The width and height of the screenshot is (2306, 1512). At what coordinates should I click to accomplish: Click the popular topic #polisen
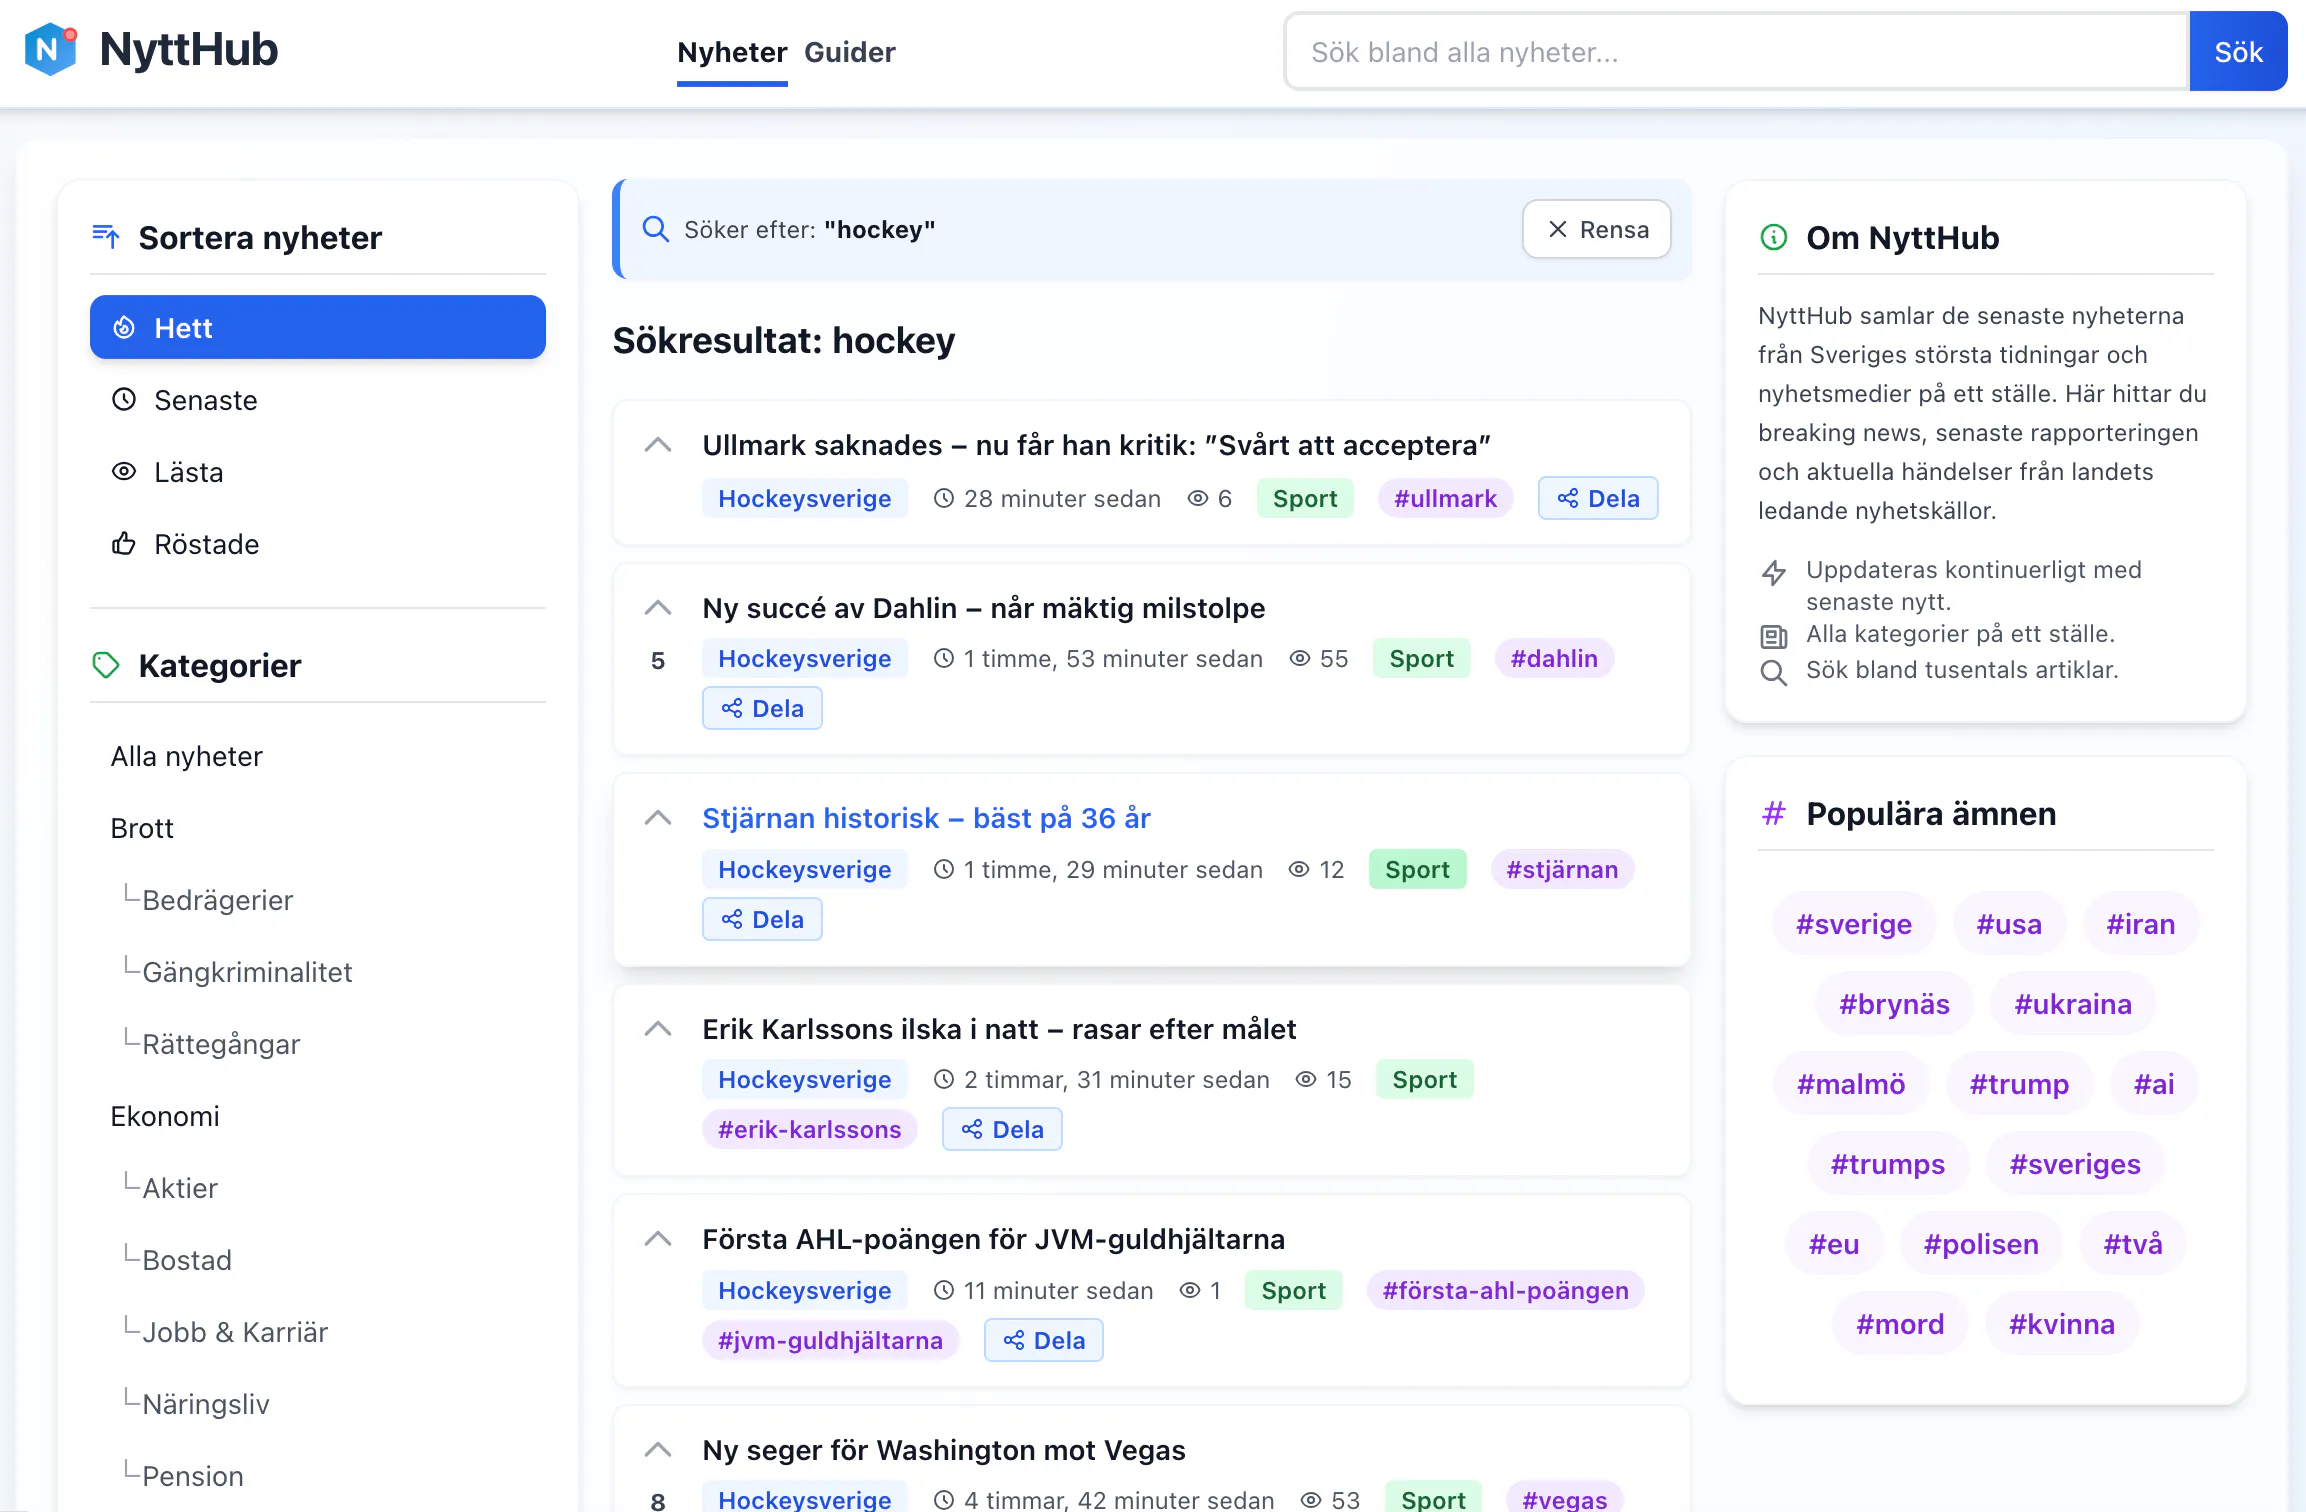point(1981,1244)
